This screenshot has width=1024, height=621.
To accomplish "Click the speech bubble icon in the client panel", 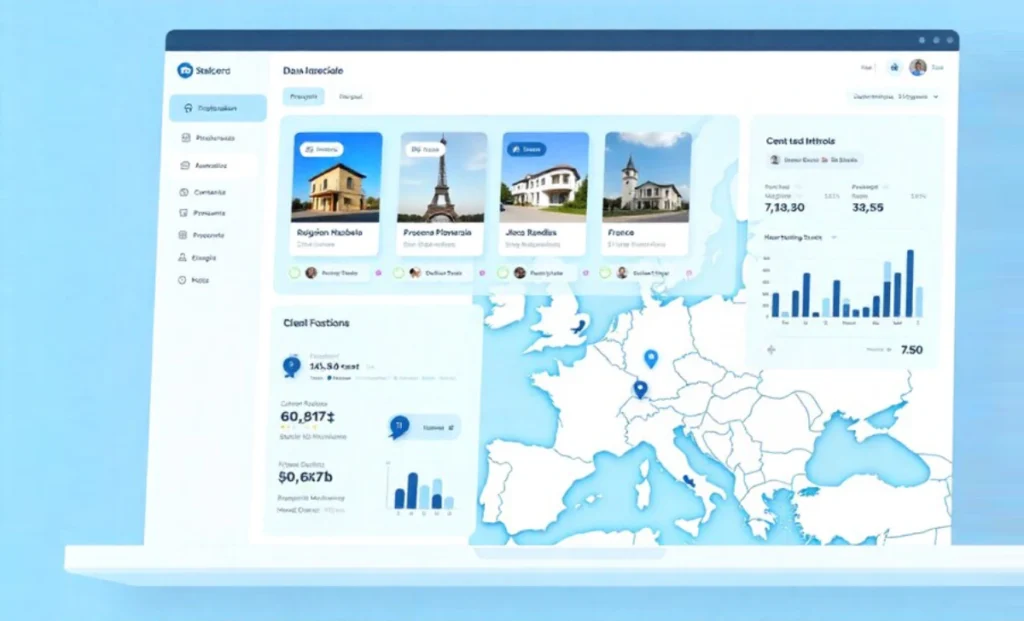I will [399, 427].
